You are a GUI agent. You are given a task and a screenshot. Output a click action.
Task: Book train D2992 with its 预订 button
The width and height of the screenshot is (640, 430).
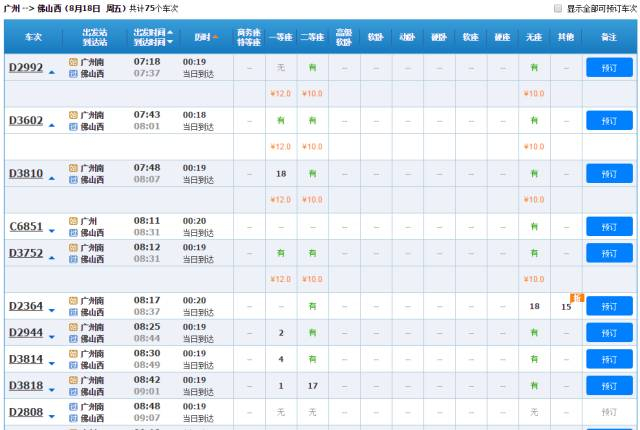click(609, 67)
